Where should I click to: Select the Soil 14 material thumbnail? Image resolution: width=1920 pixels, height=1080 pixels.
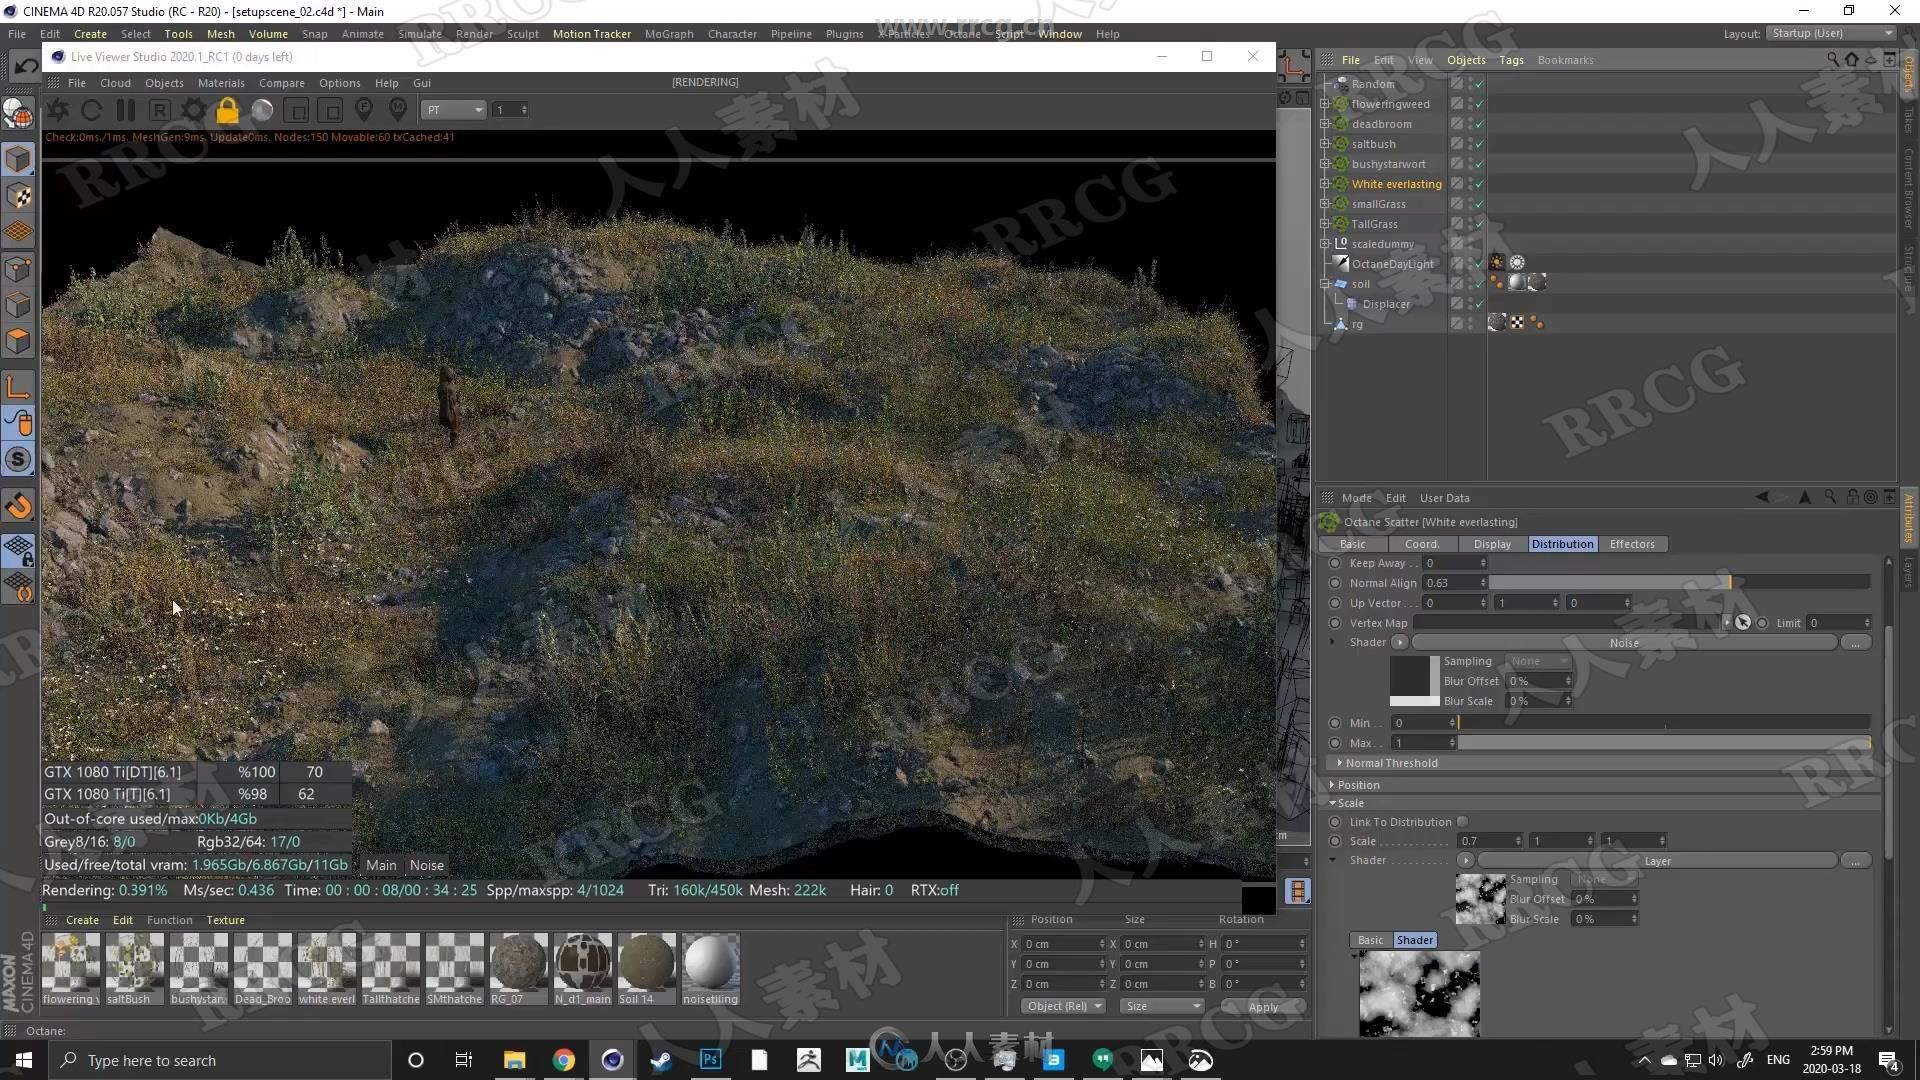click(647, 968)
